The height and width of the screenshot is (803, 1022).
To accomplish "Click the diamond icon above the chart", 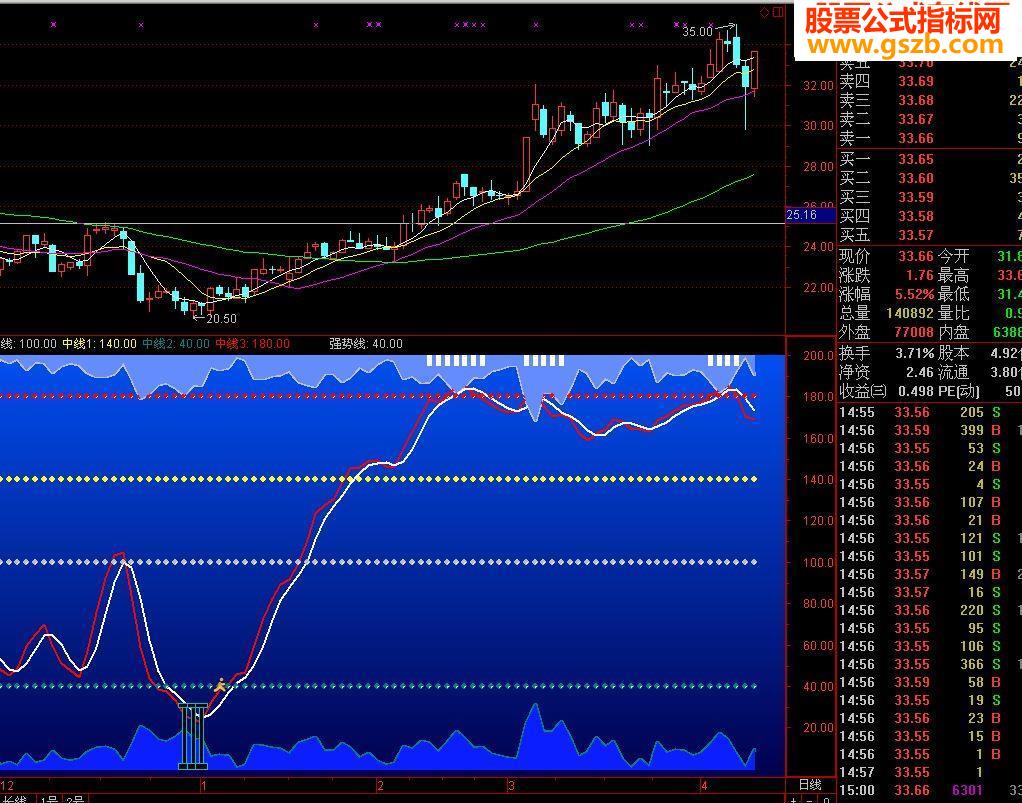I will pos(764,12).
